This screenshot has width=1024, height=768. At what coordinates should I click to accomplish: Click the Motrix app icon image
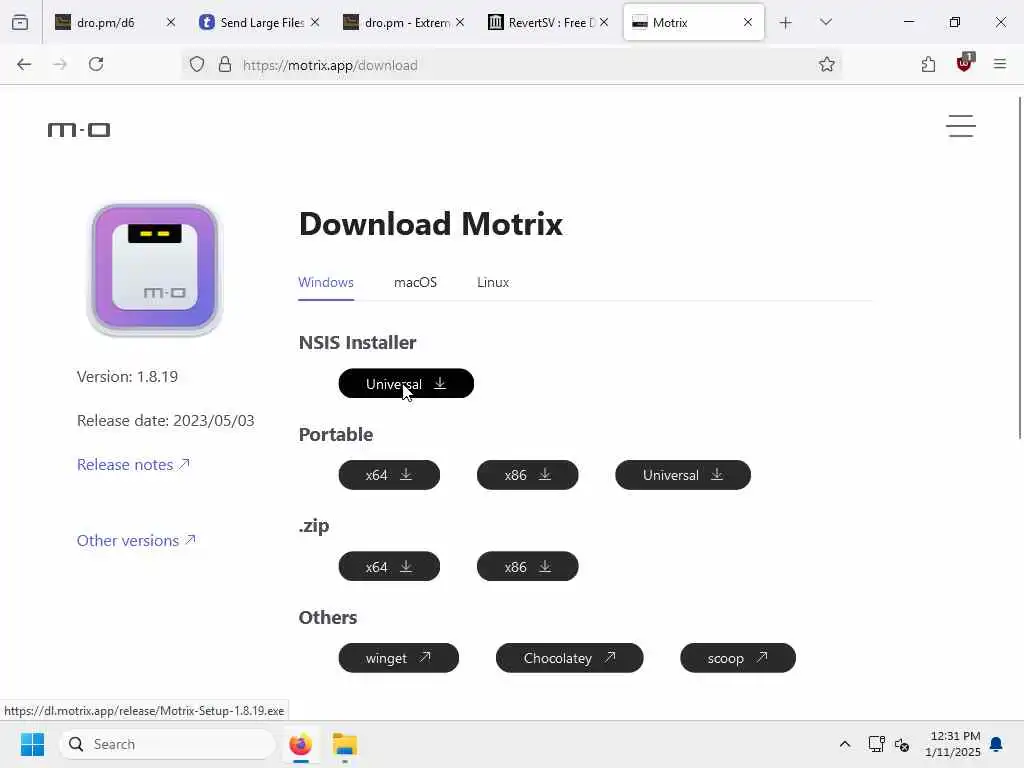click(155, 269)
